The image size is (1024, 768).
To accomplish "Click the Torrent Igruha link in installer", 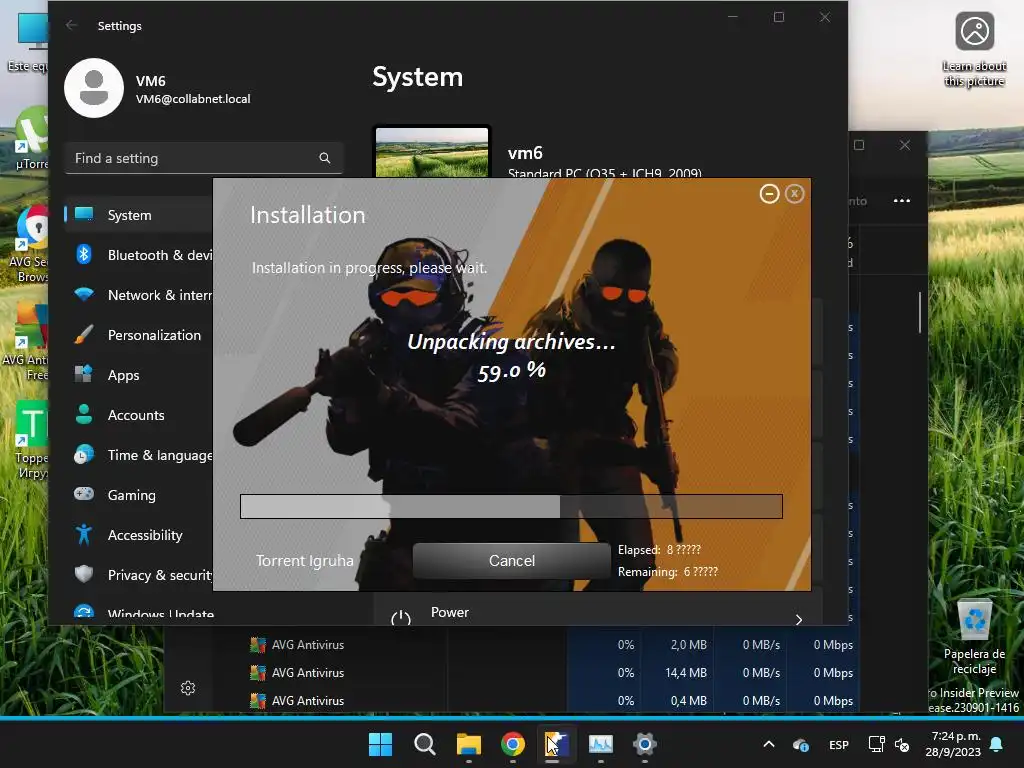I will pyautogui.click(x=304, y=560).
